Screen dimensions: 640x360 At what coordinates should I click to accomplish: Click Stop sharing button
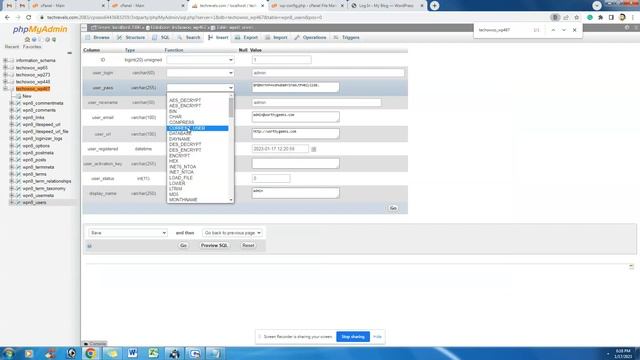353,337
